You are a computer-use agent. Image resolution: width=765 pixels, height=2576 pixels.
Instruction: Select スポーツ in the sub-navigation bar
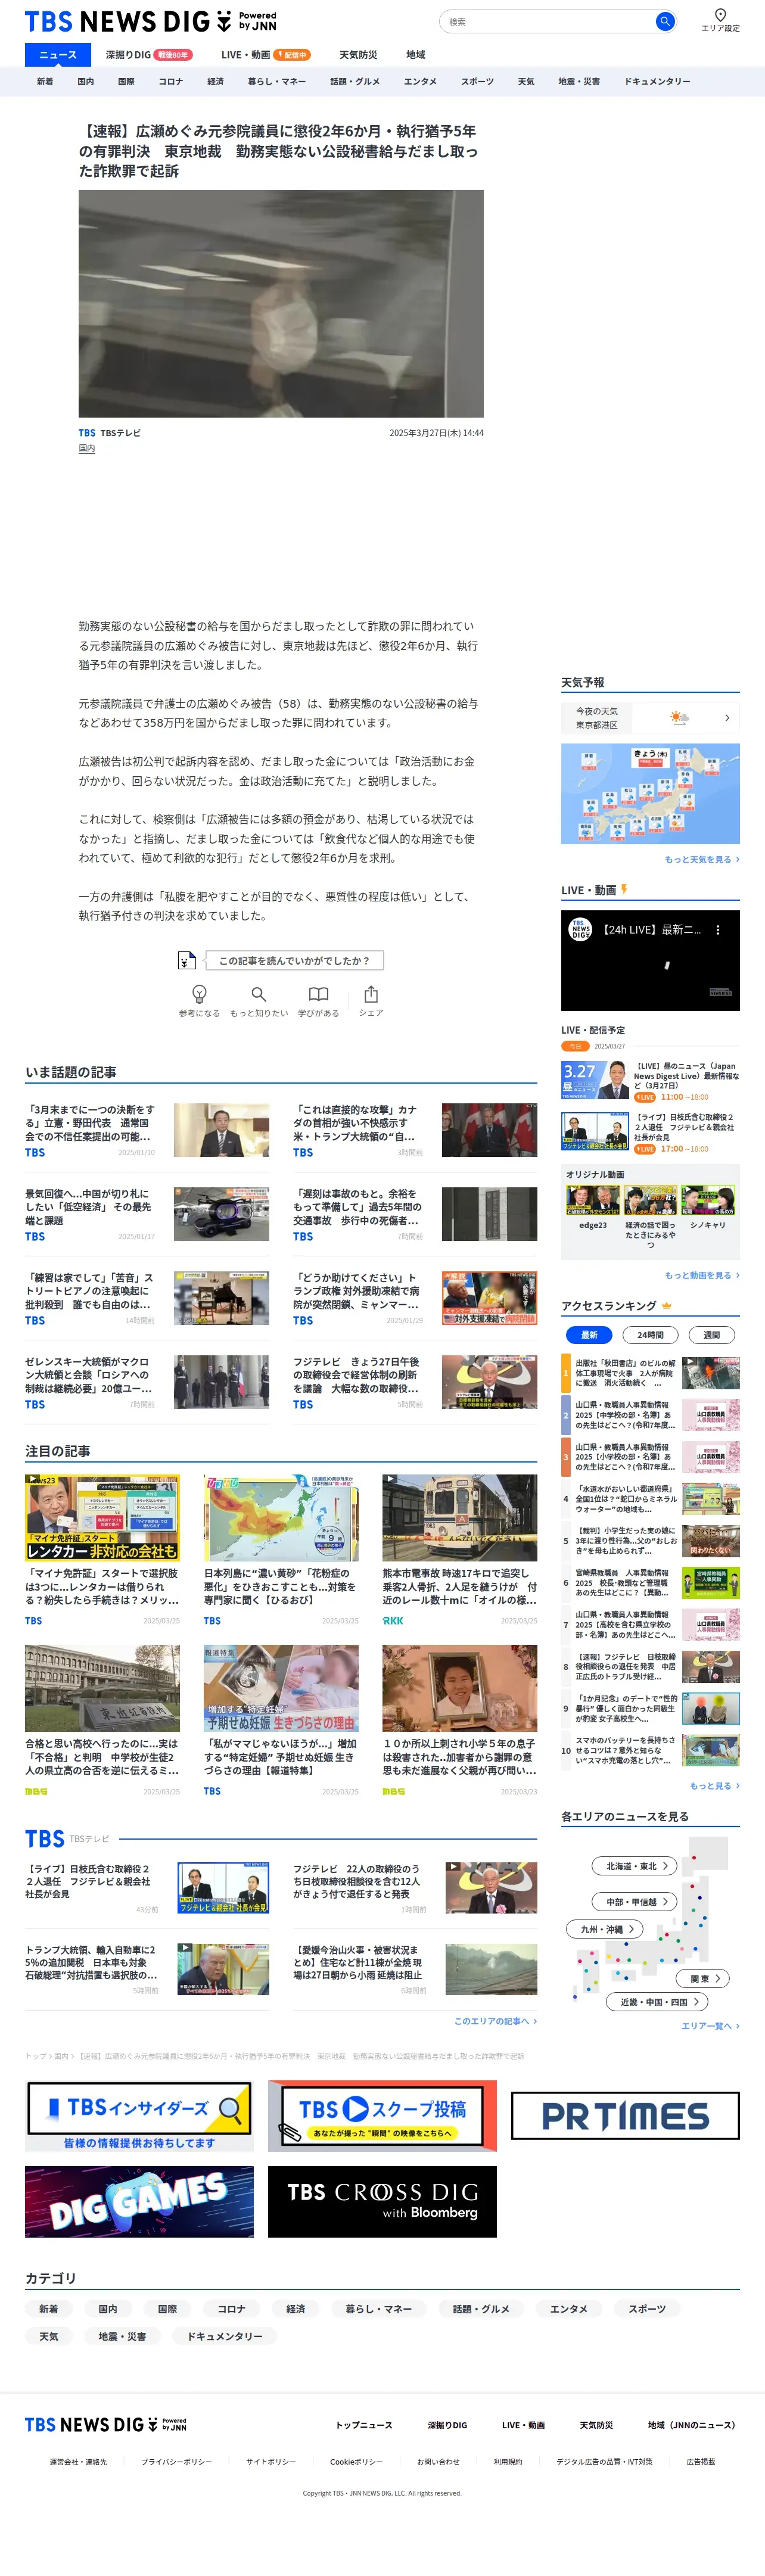click(x=477, y=82)
